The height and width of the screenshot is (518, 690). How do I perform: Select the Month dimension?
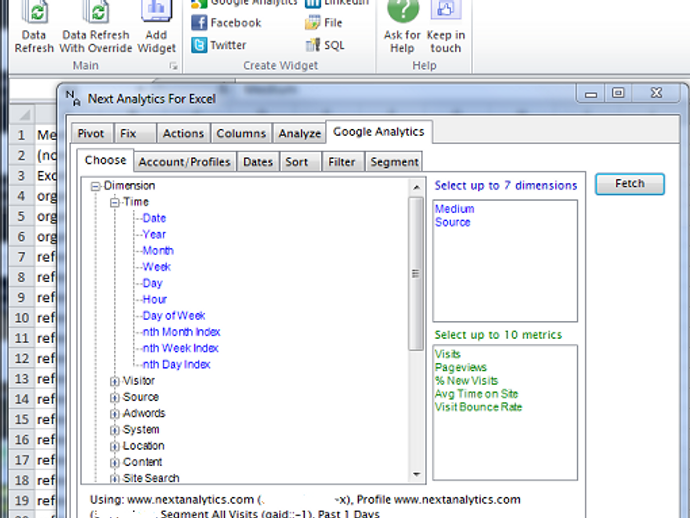158,251
